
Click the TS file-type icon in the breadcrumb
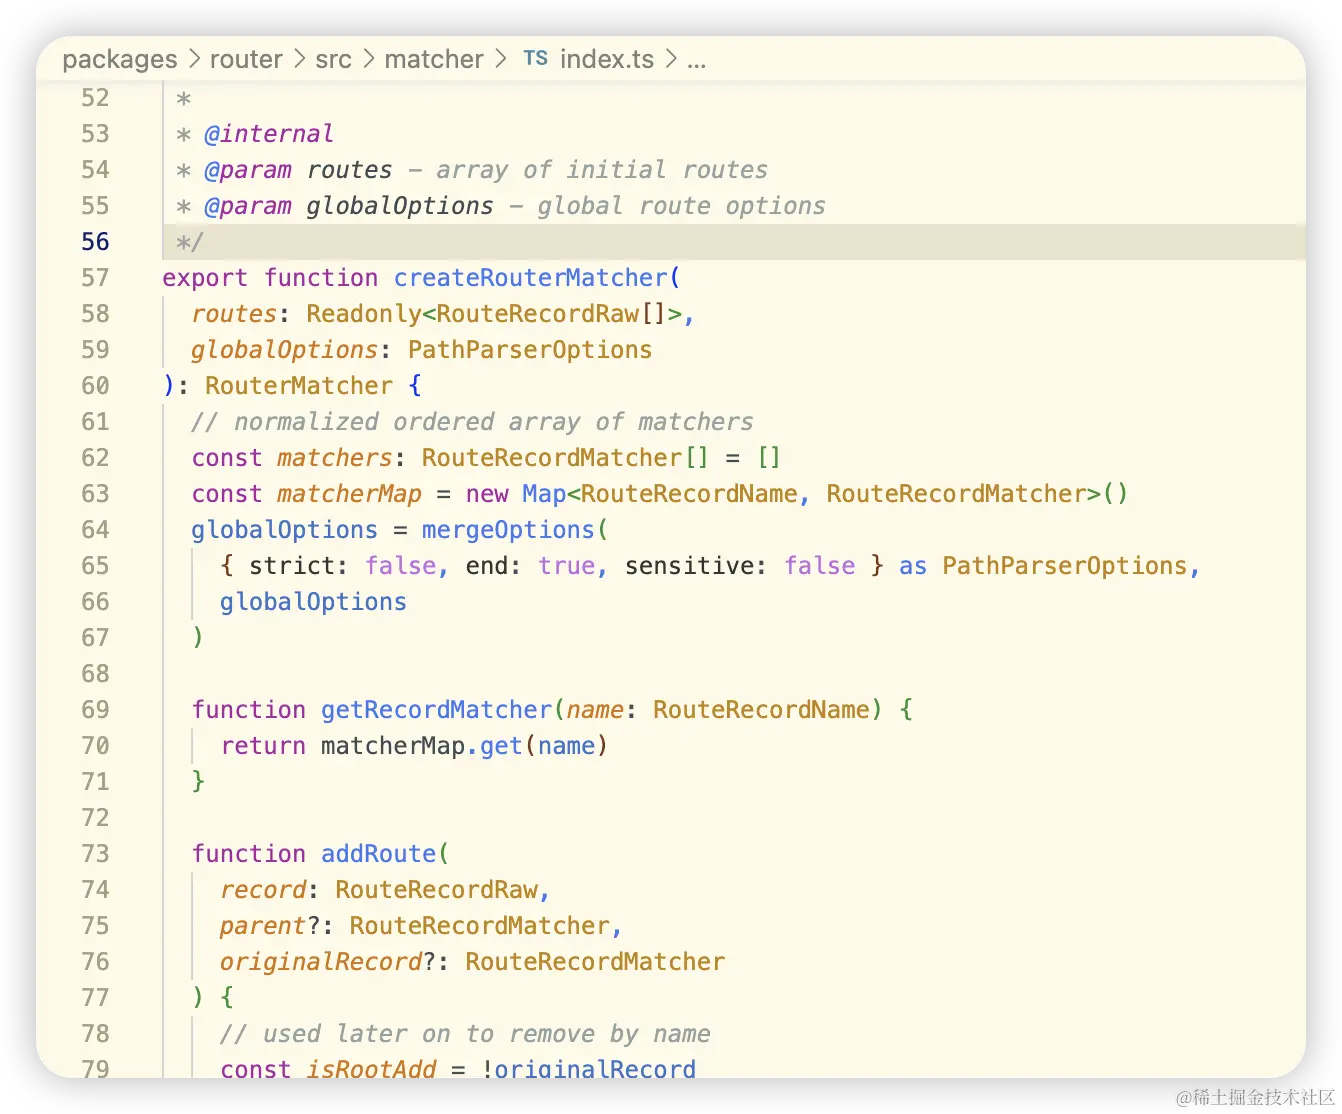536,59
